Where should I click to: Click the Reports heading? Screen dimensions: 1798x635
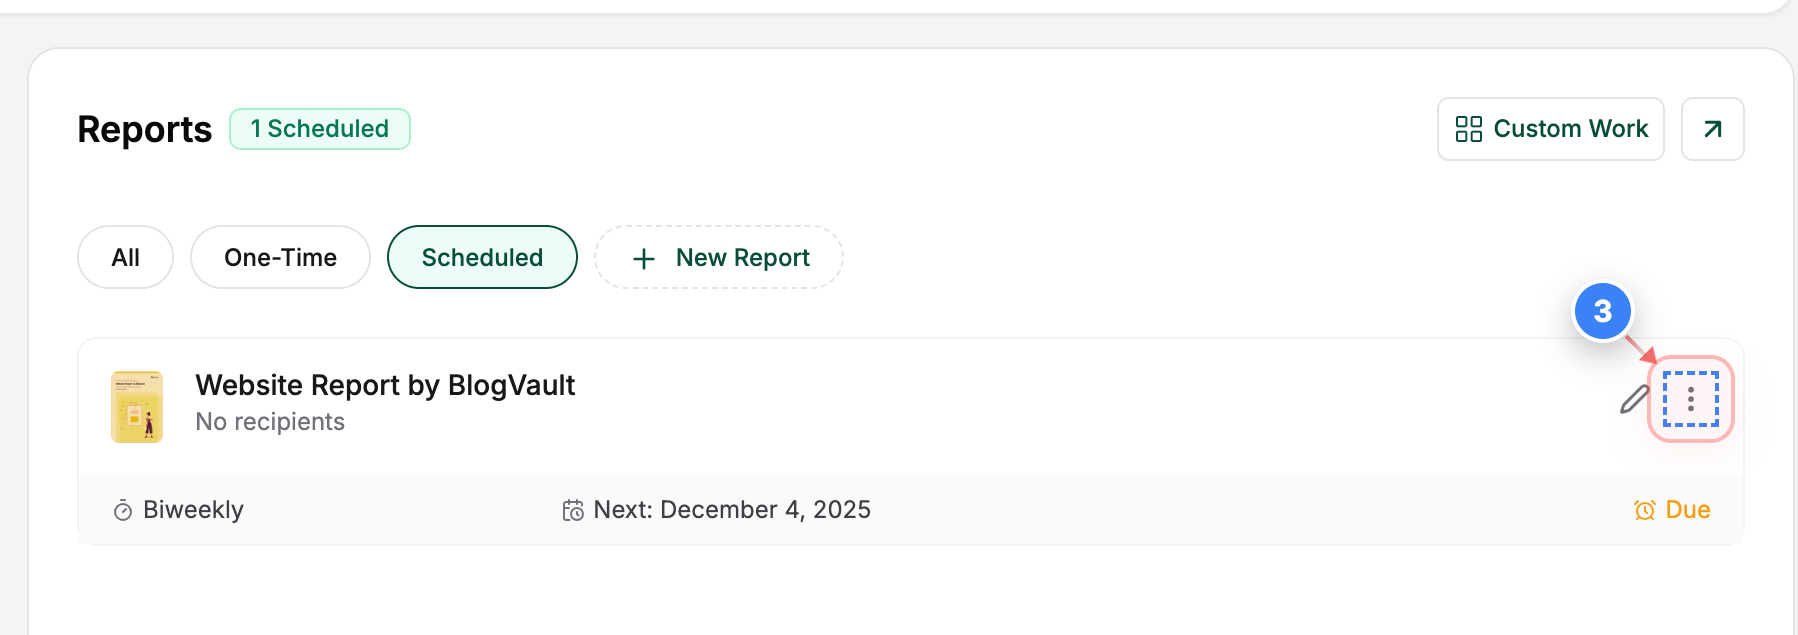click(x=144, y=128)
